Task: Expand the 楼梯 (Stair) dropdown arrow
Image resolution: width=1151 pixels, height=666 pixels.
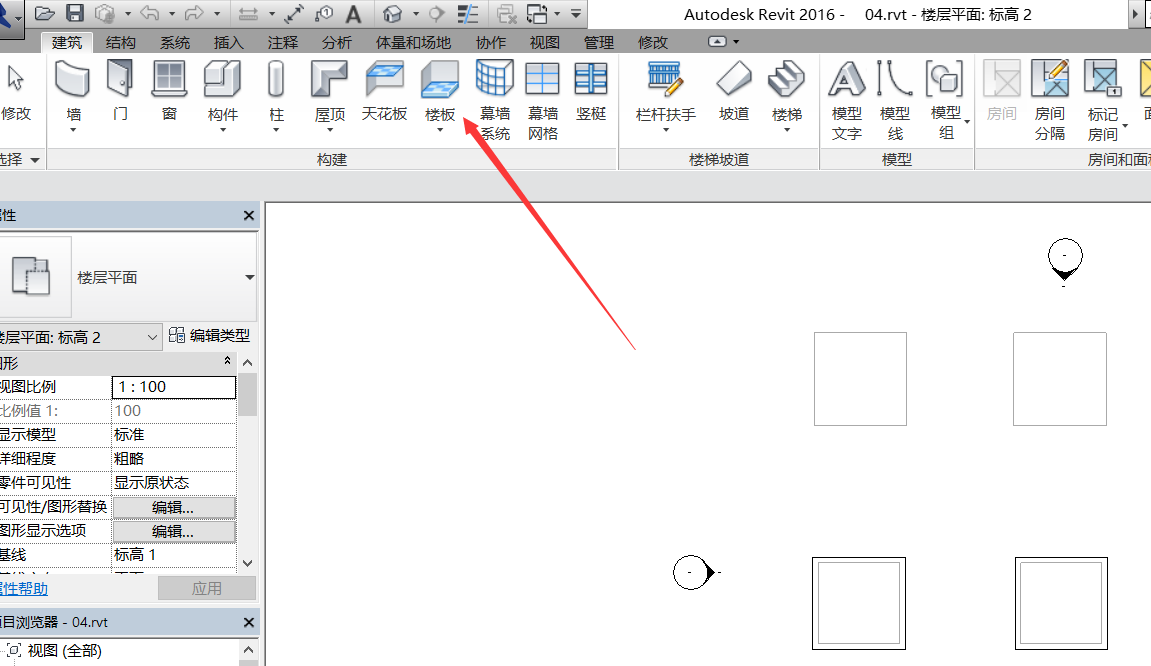Action: [787, 131]
